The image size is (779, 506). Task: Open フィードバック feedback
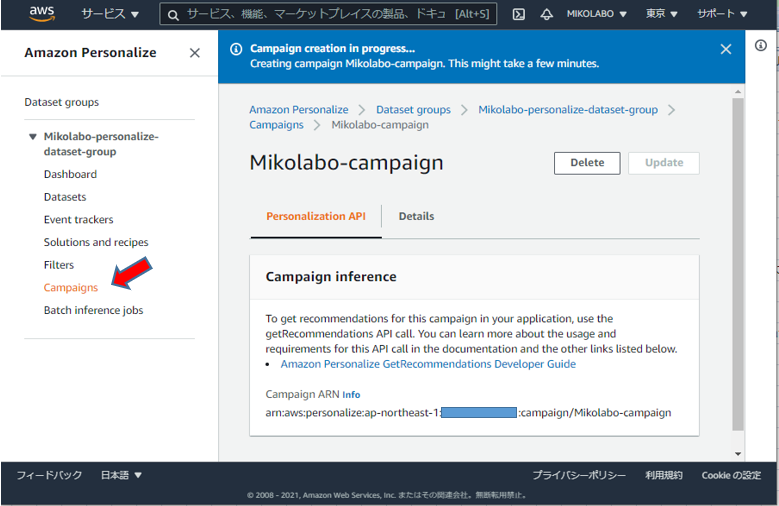[x=49, y=475]
